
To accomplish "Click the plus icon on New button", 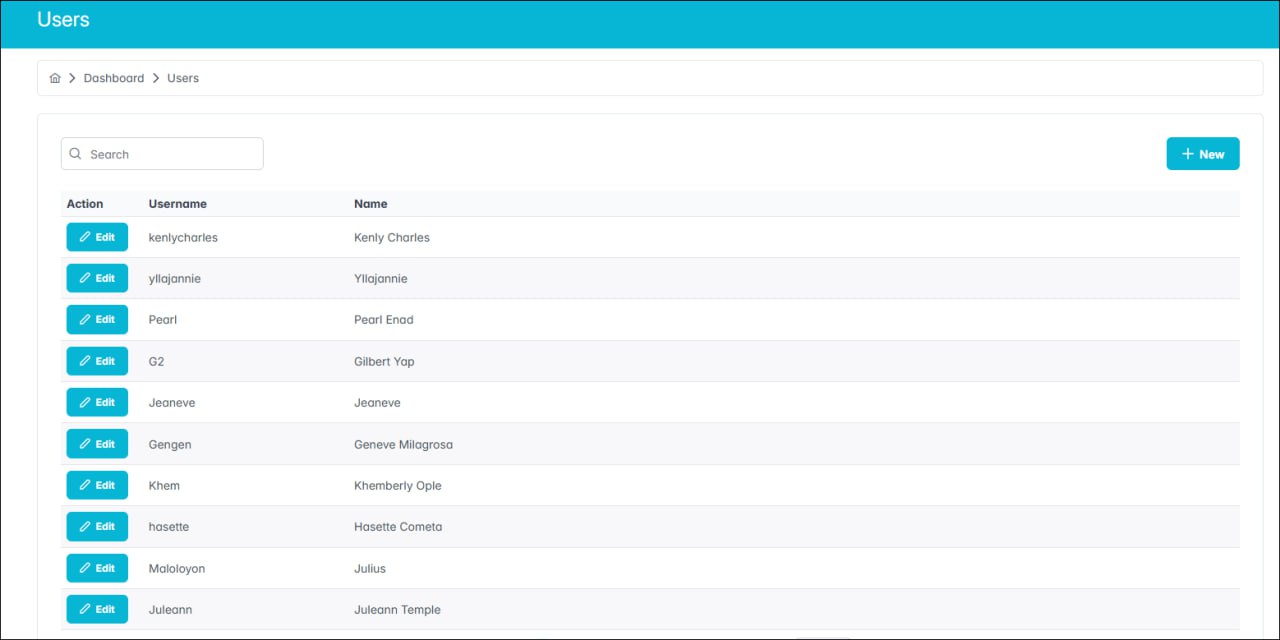I will tap(1187, 154).
